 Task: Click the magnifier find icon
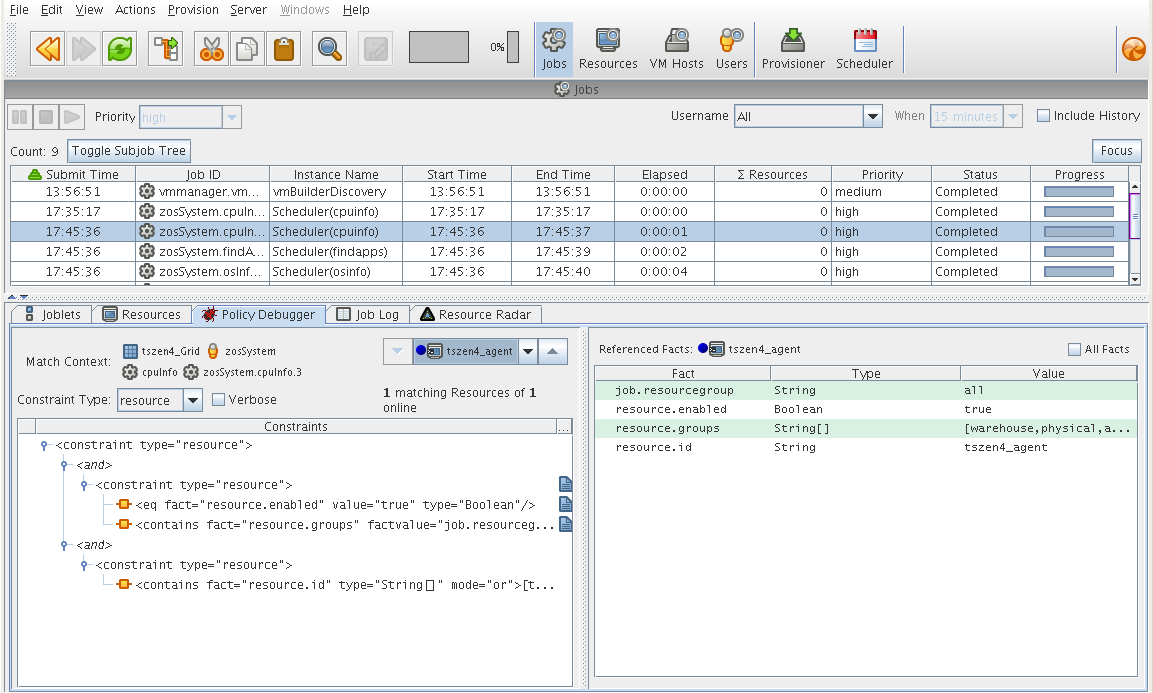330,48
